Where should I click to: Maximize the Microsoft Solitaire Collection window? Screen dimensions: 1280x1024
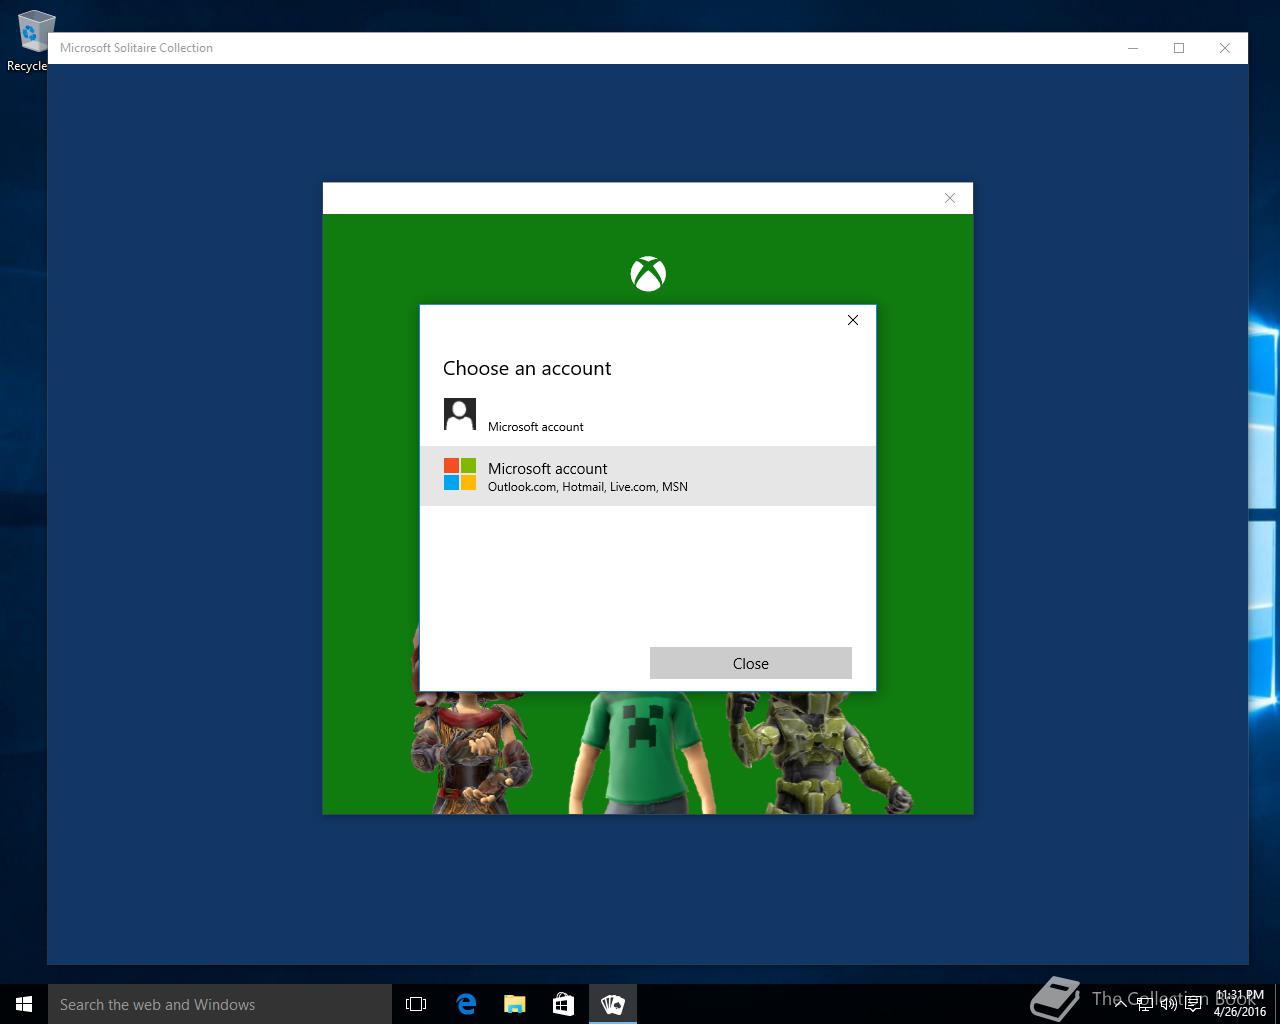(x=1179, y=48)
